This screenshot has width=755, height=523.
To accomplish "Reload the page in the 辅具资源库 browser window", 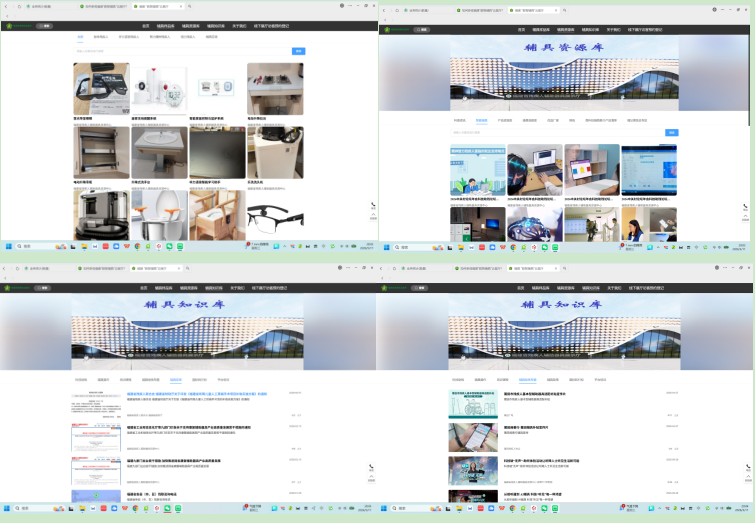I will coord(397,10).
